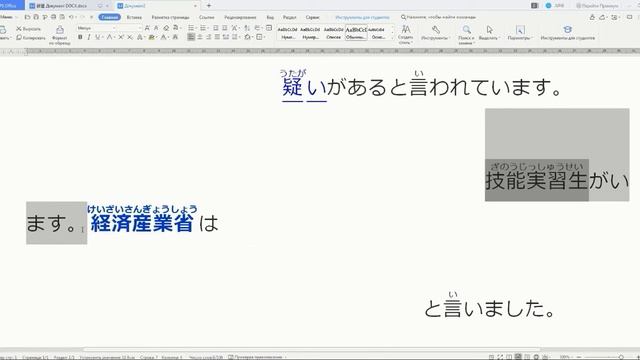Image resolution: width=640 pixels, height=360 pixels.
Task: Open Find and Replace (Поиск и замена)
Action: click(466, 34)
